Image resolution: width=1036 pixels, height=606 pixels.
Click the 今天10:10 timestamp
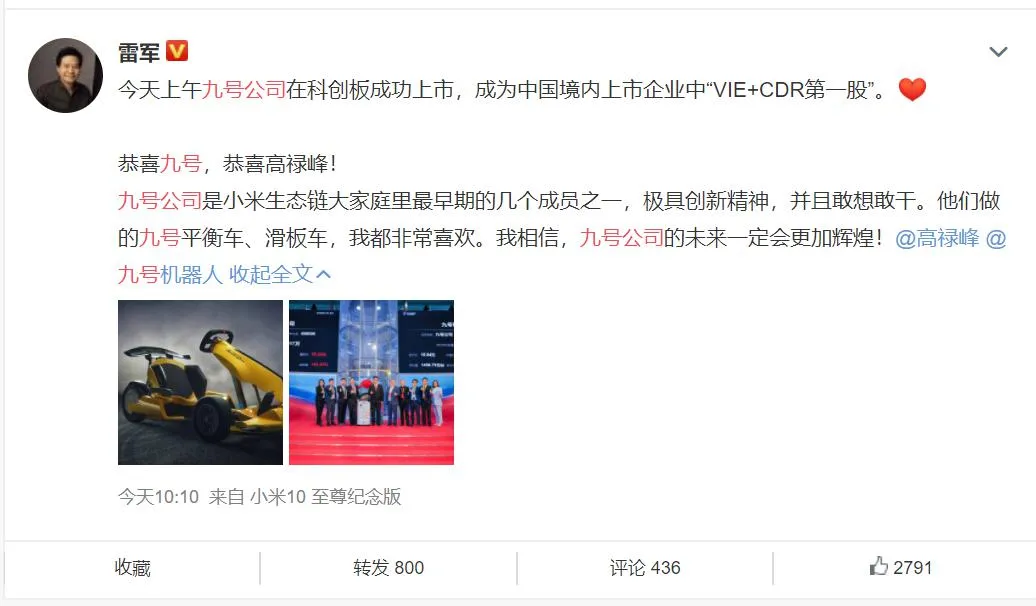tap(159, 496)
